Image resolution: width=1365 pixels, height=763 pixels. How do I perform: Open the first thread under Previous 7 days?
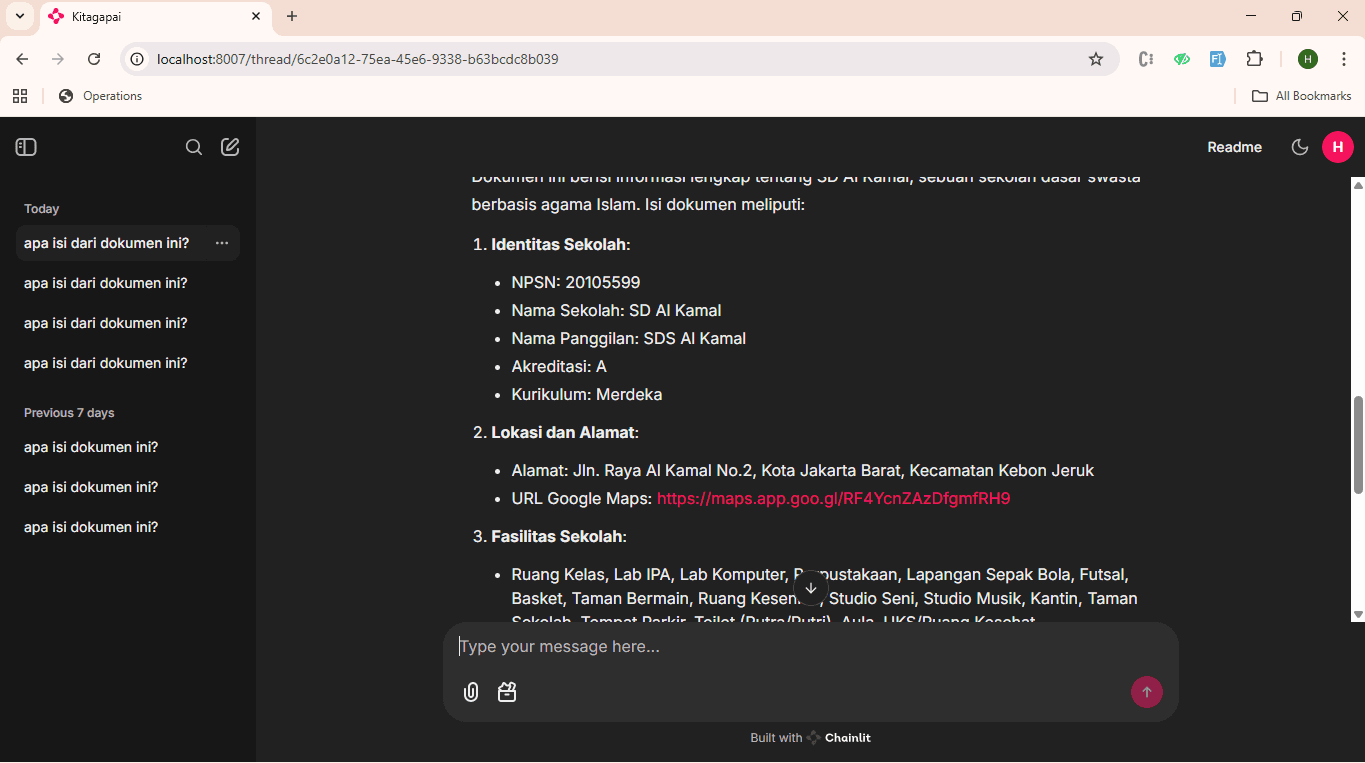pyautogui.click(x=91, y=447)
